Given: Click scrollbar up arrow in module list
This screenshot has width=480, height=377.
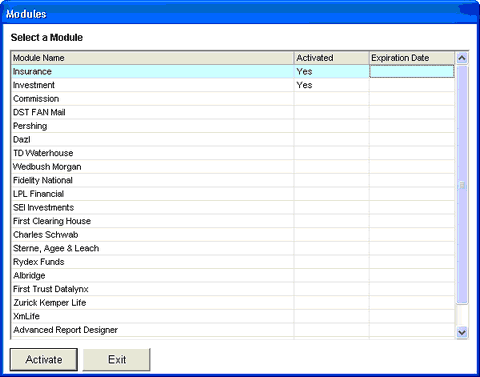Looking at the screenshot, I should click(462, 58).
